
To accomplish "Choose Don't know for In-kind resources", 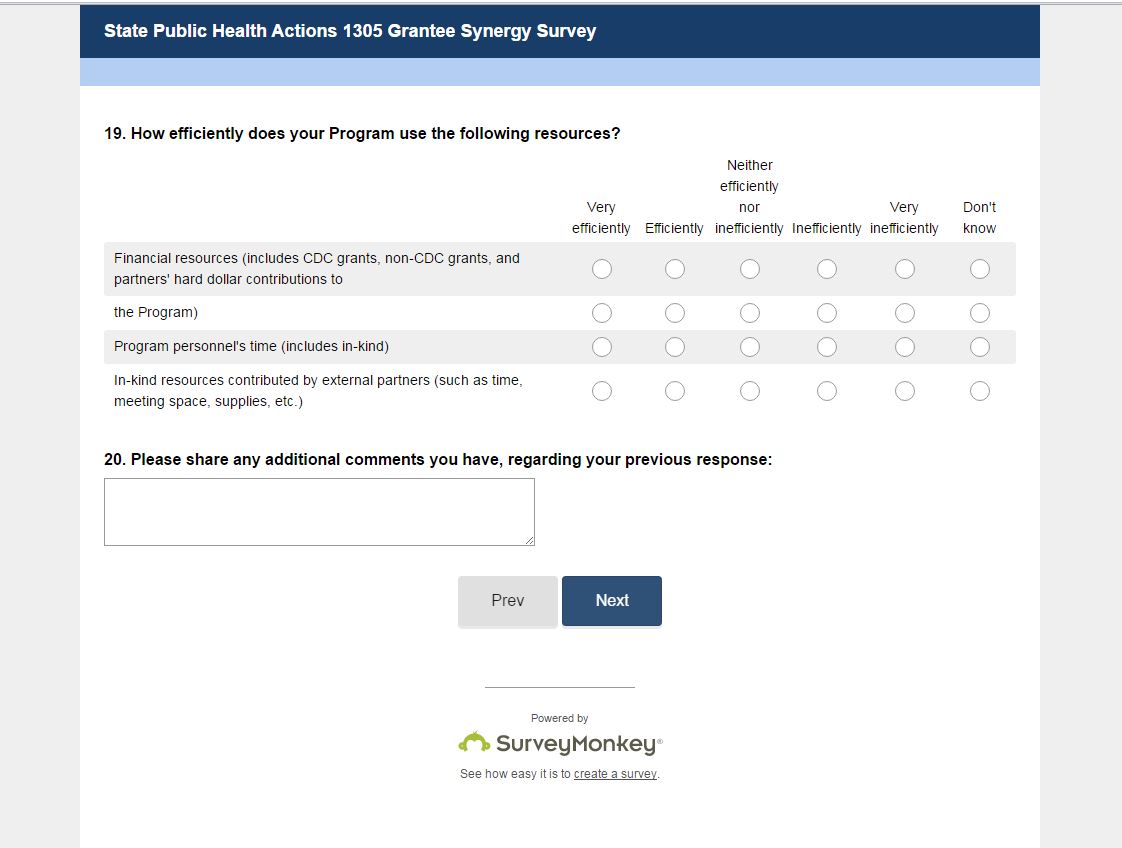I will [x=980, y=391].
